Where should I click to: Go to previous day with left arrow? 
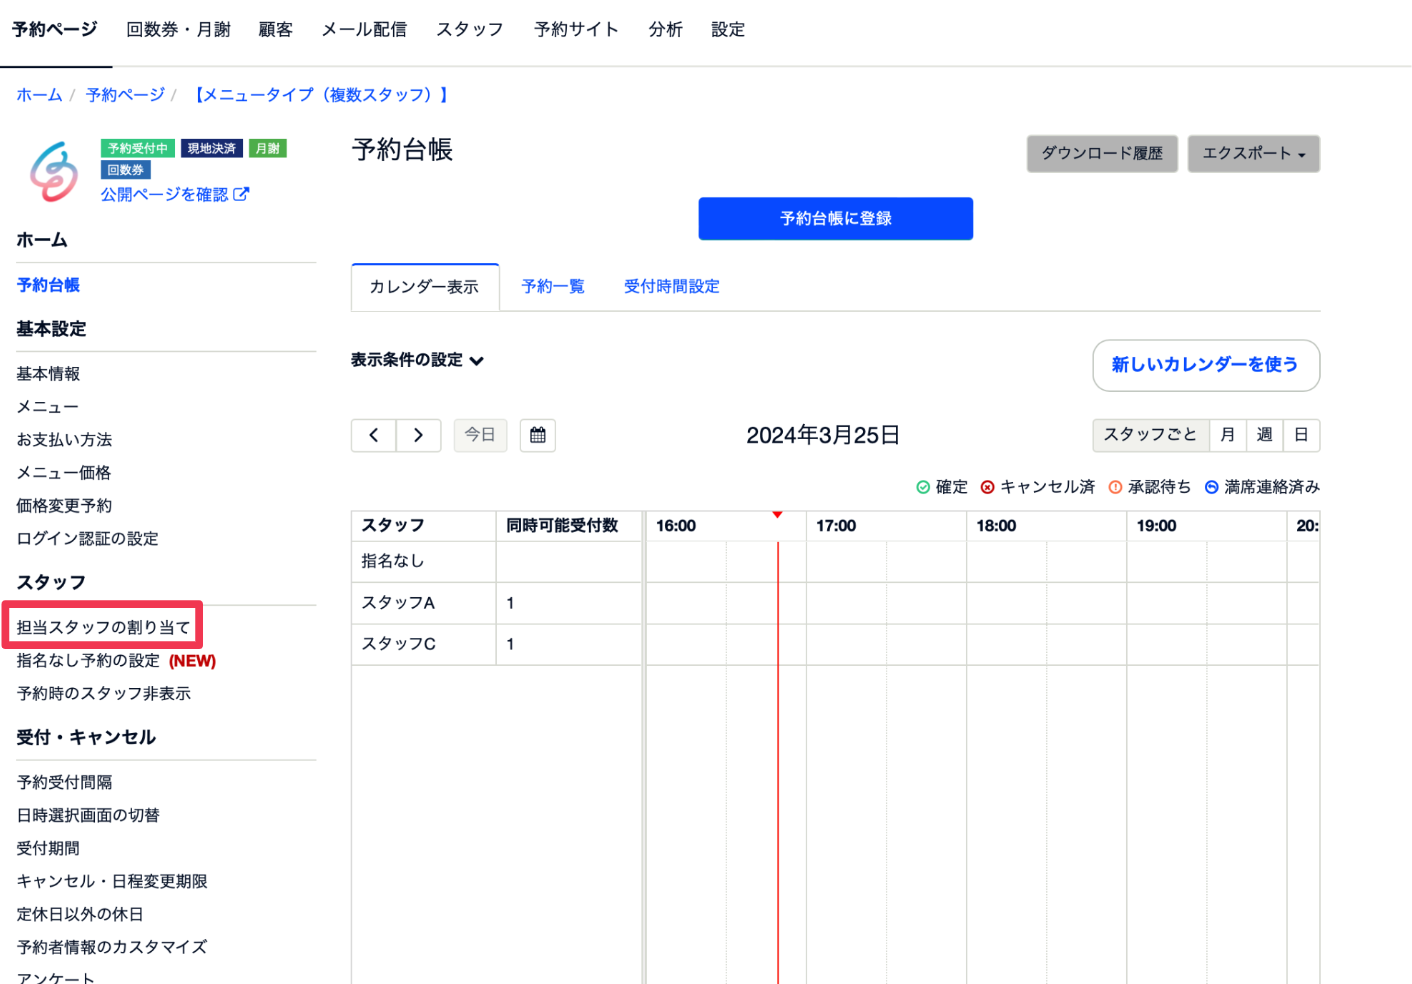coord(374,435)
